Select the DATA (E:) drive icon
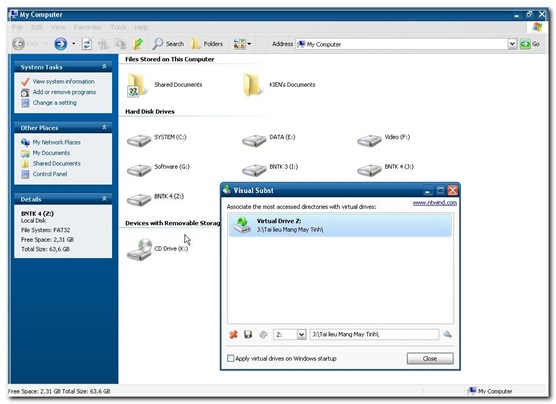The image size is (556, 404). pos(254,140)
